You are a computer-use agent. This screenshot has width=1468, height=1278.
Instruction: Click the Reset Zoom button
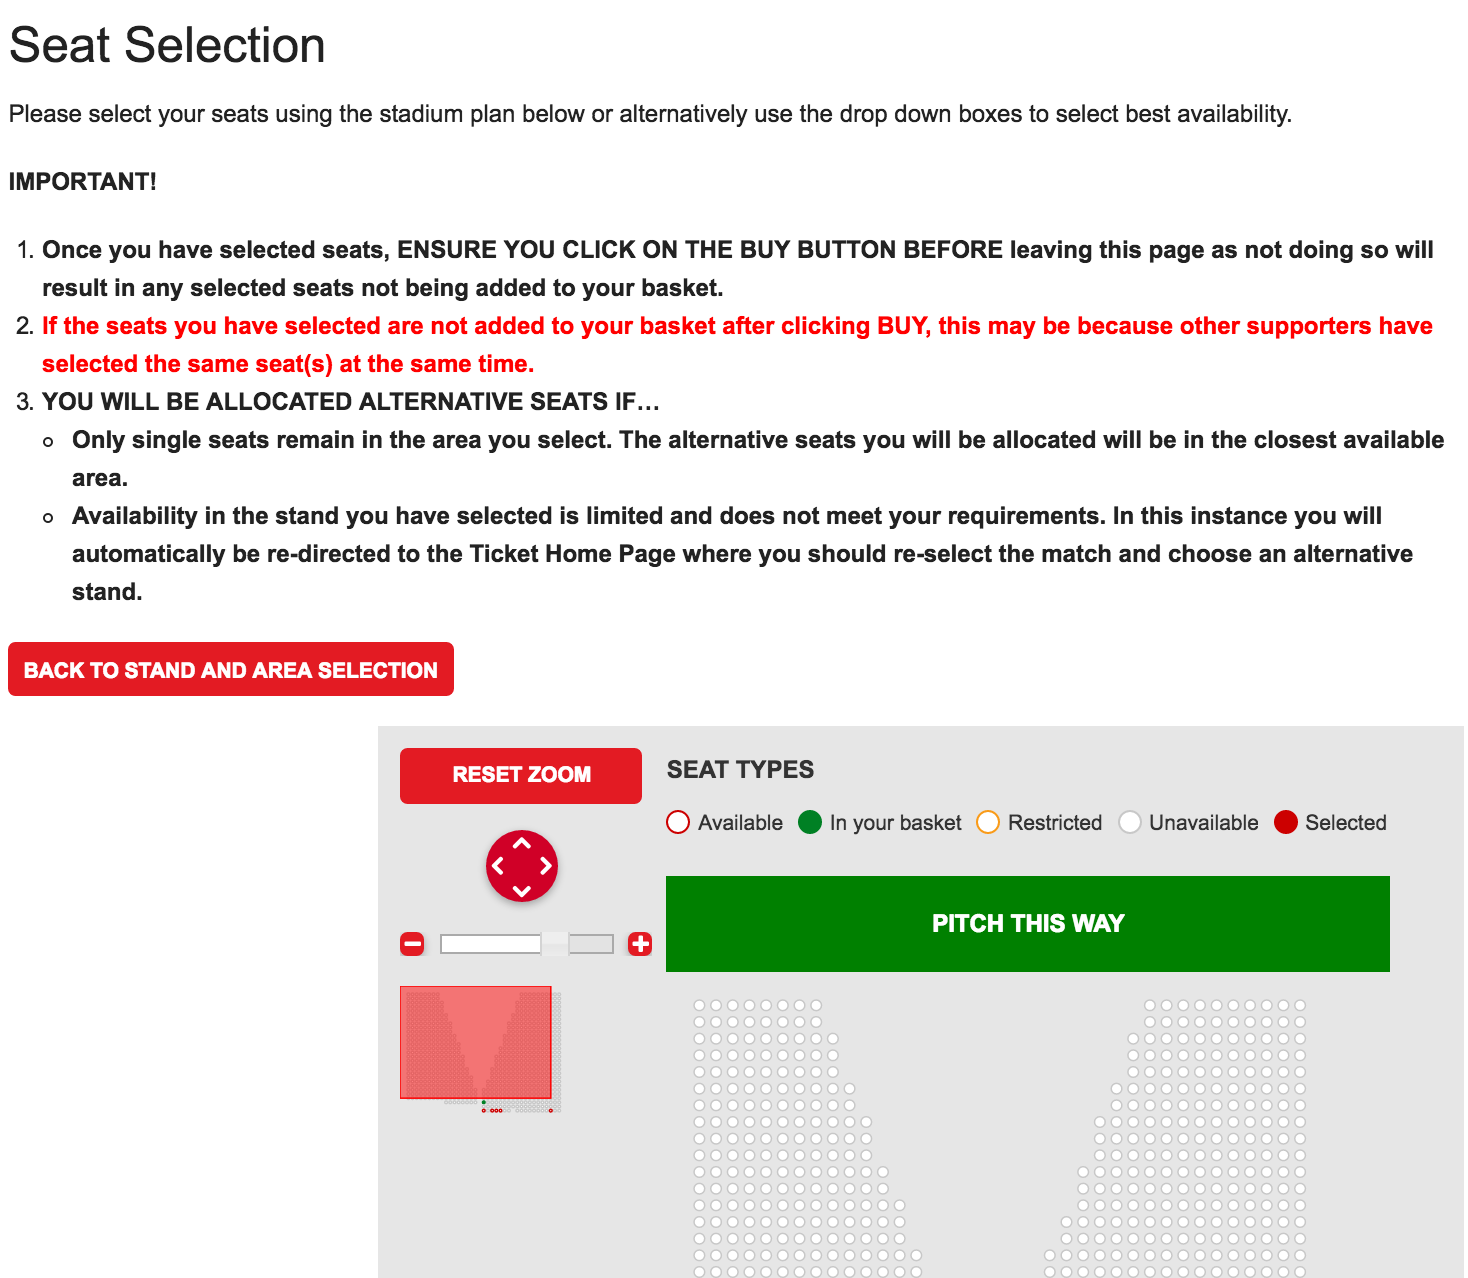[520, 775]
